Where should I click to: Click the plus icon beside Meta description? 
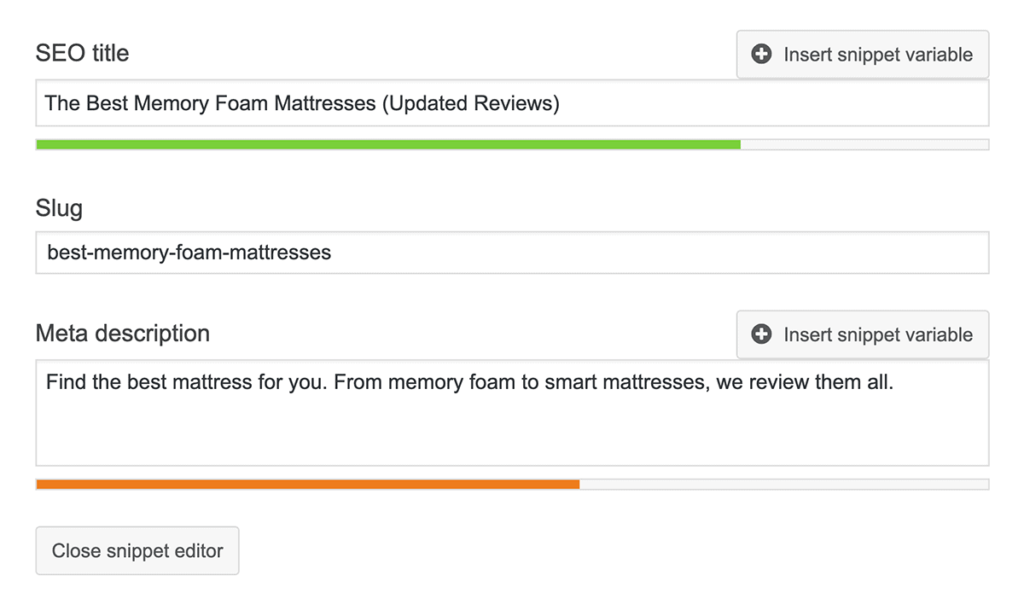click(762, 335)
